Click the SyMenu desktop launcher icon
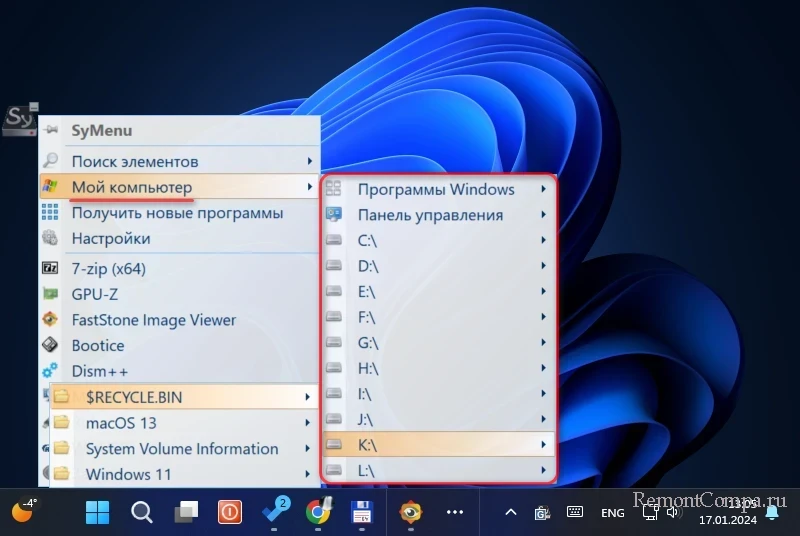Screen dimensions: 800x536 (20, 119)
